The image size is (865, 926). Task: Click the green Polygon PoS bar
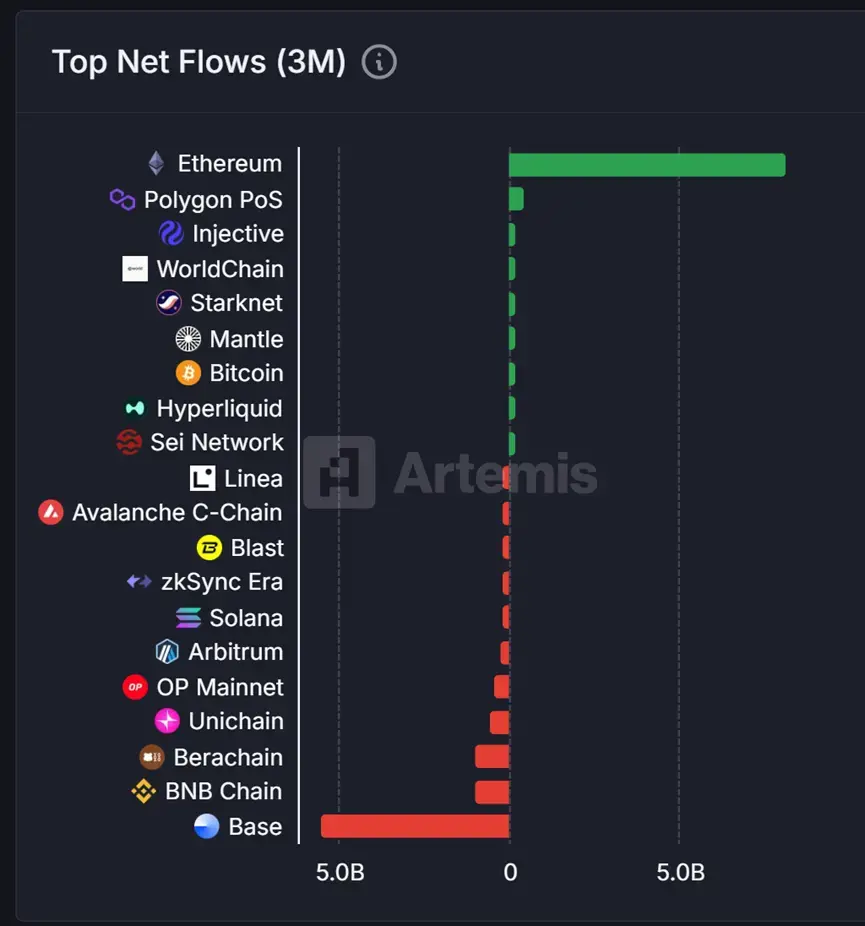click(x=516, y=199)
